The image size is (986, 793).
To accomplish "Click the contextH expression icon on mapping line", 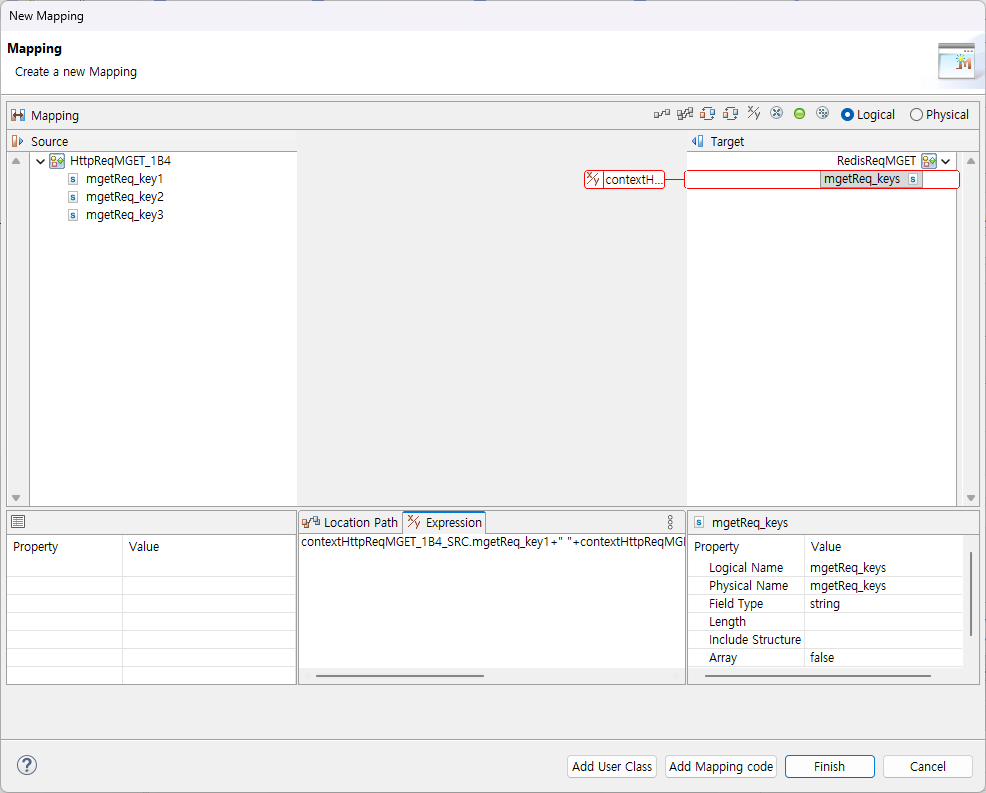I will (592, 179).
